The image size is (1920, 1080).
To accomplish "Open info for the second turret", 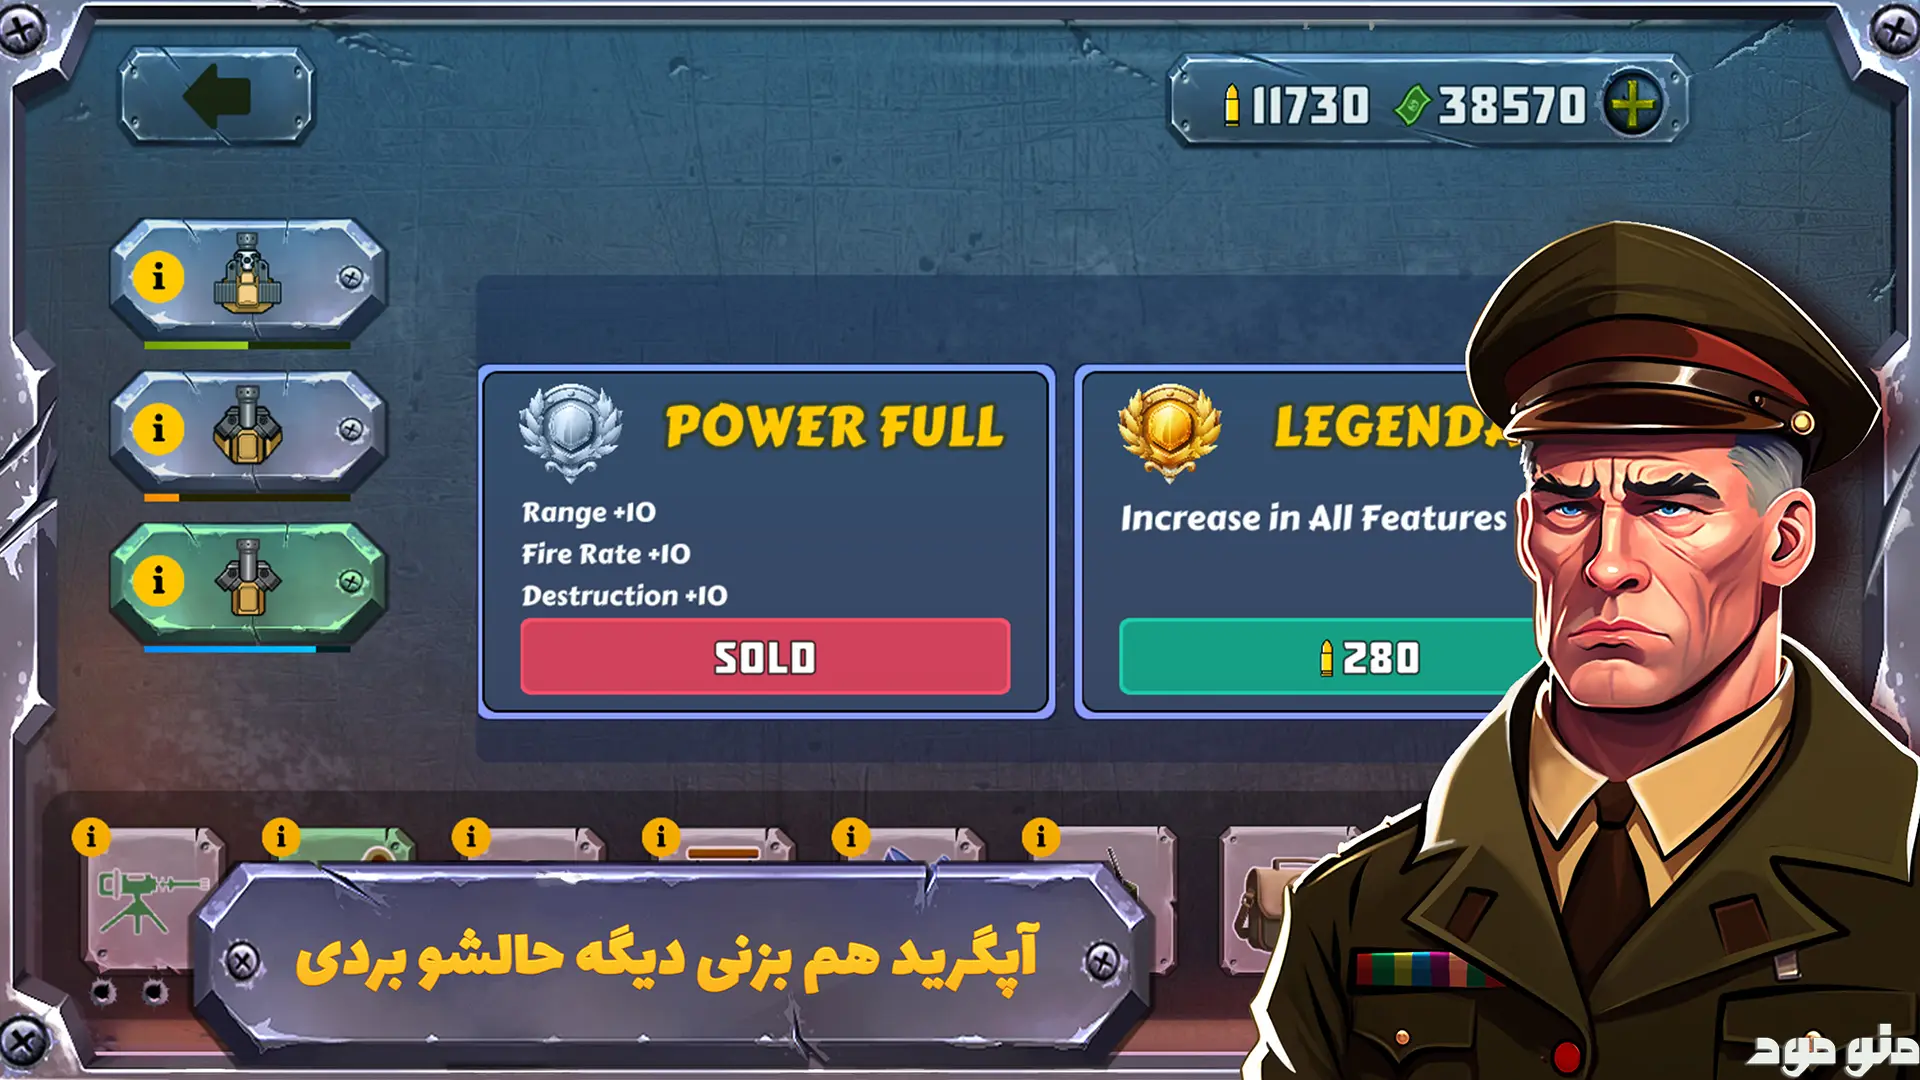I will [x=158, y=429].
